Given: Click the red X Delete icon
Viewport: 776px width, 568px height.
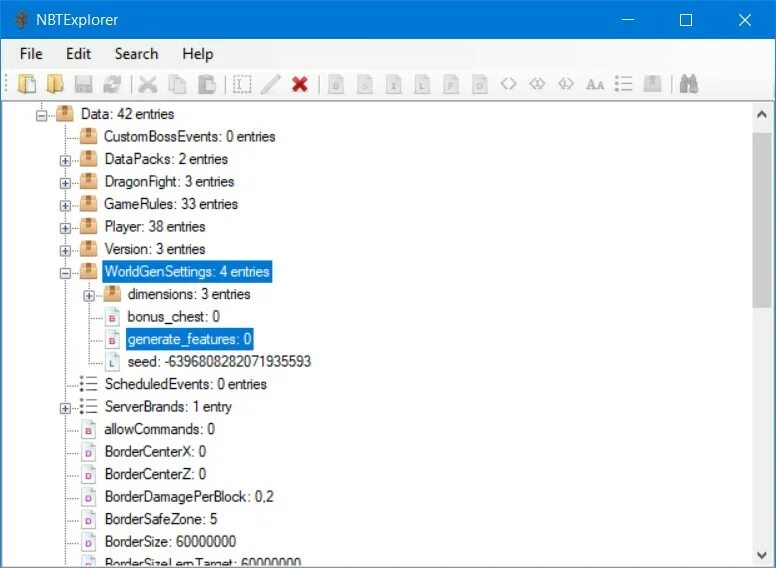Looking at the screenshot, I should point(300,84).
